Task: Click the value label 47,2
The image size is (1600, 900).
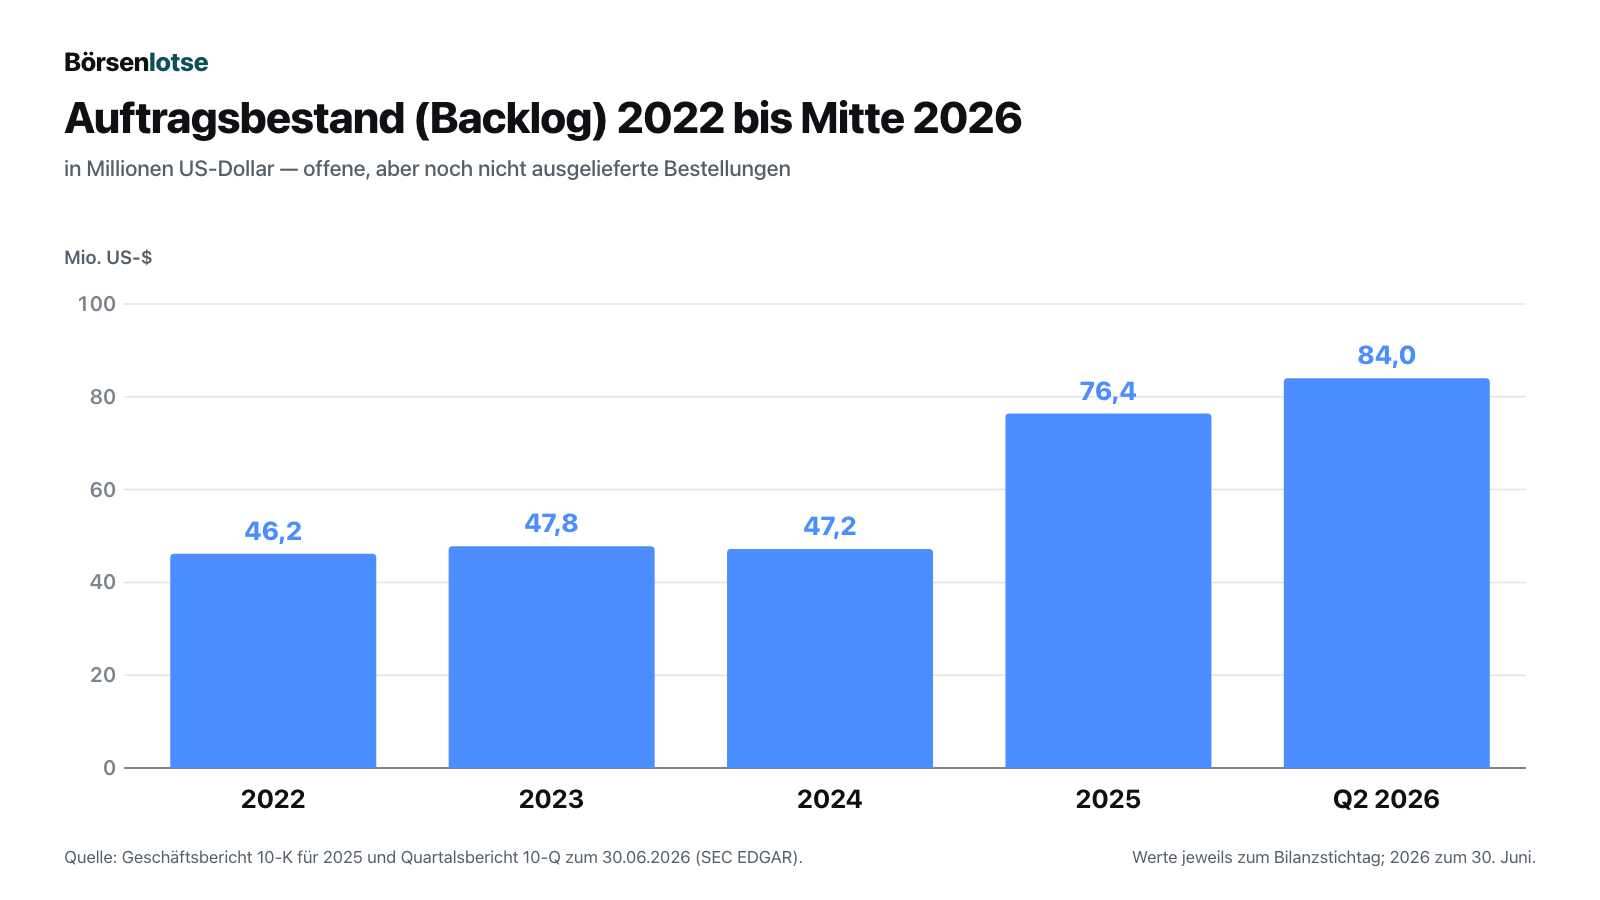Action: (830, 526)
